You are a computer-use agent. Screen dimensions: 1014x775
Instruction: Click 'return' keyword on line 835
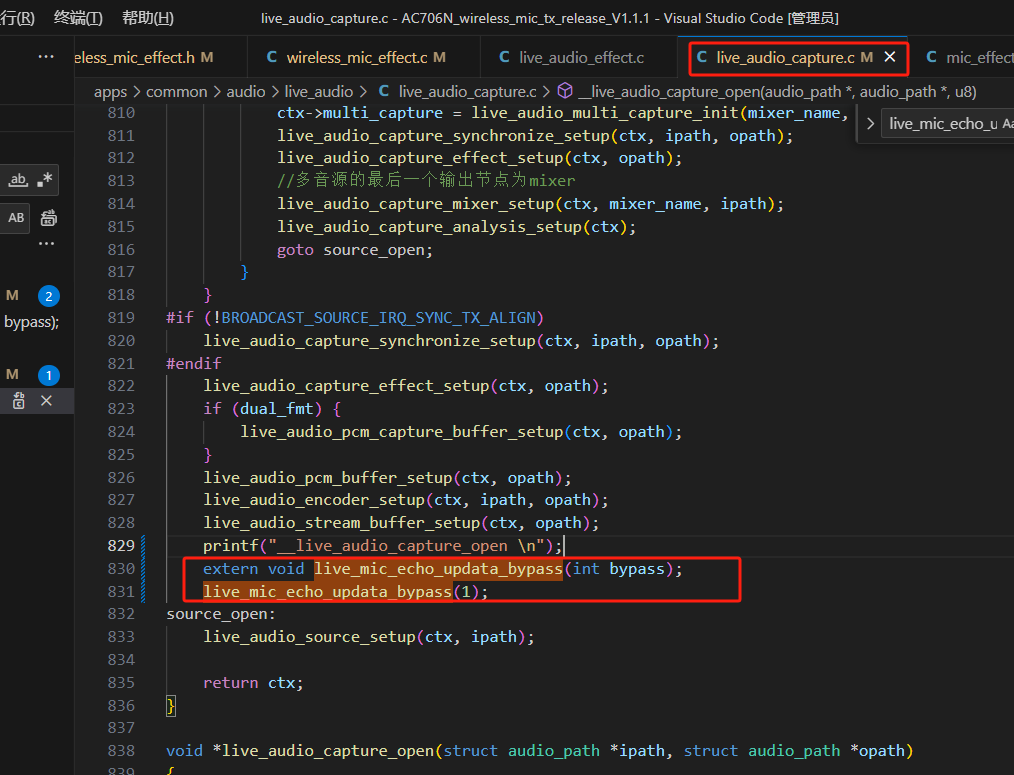[230, 682]
